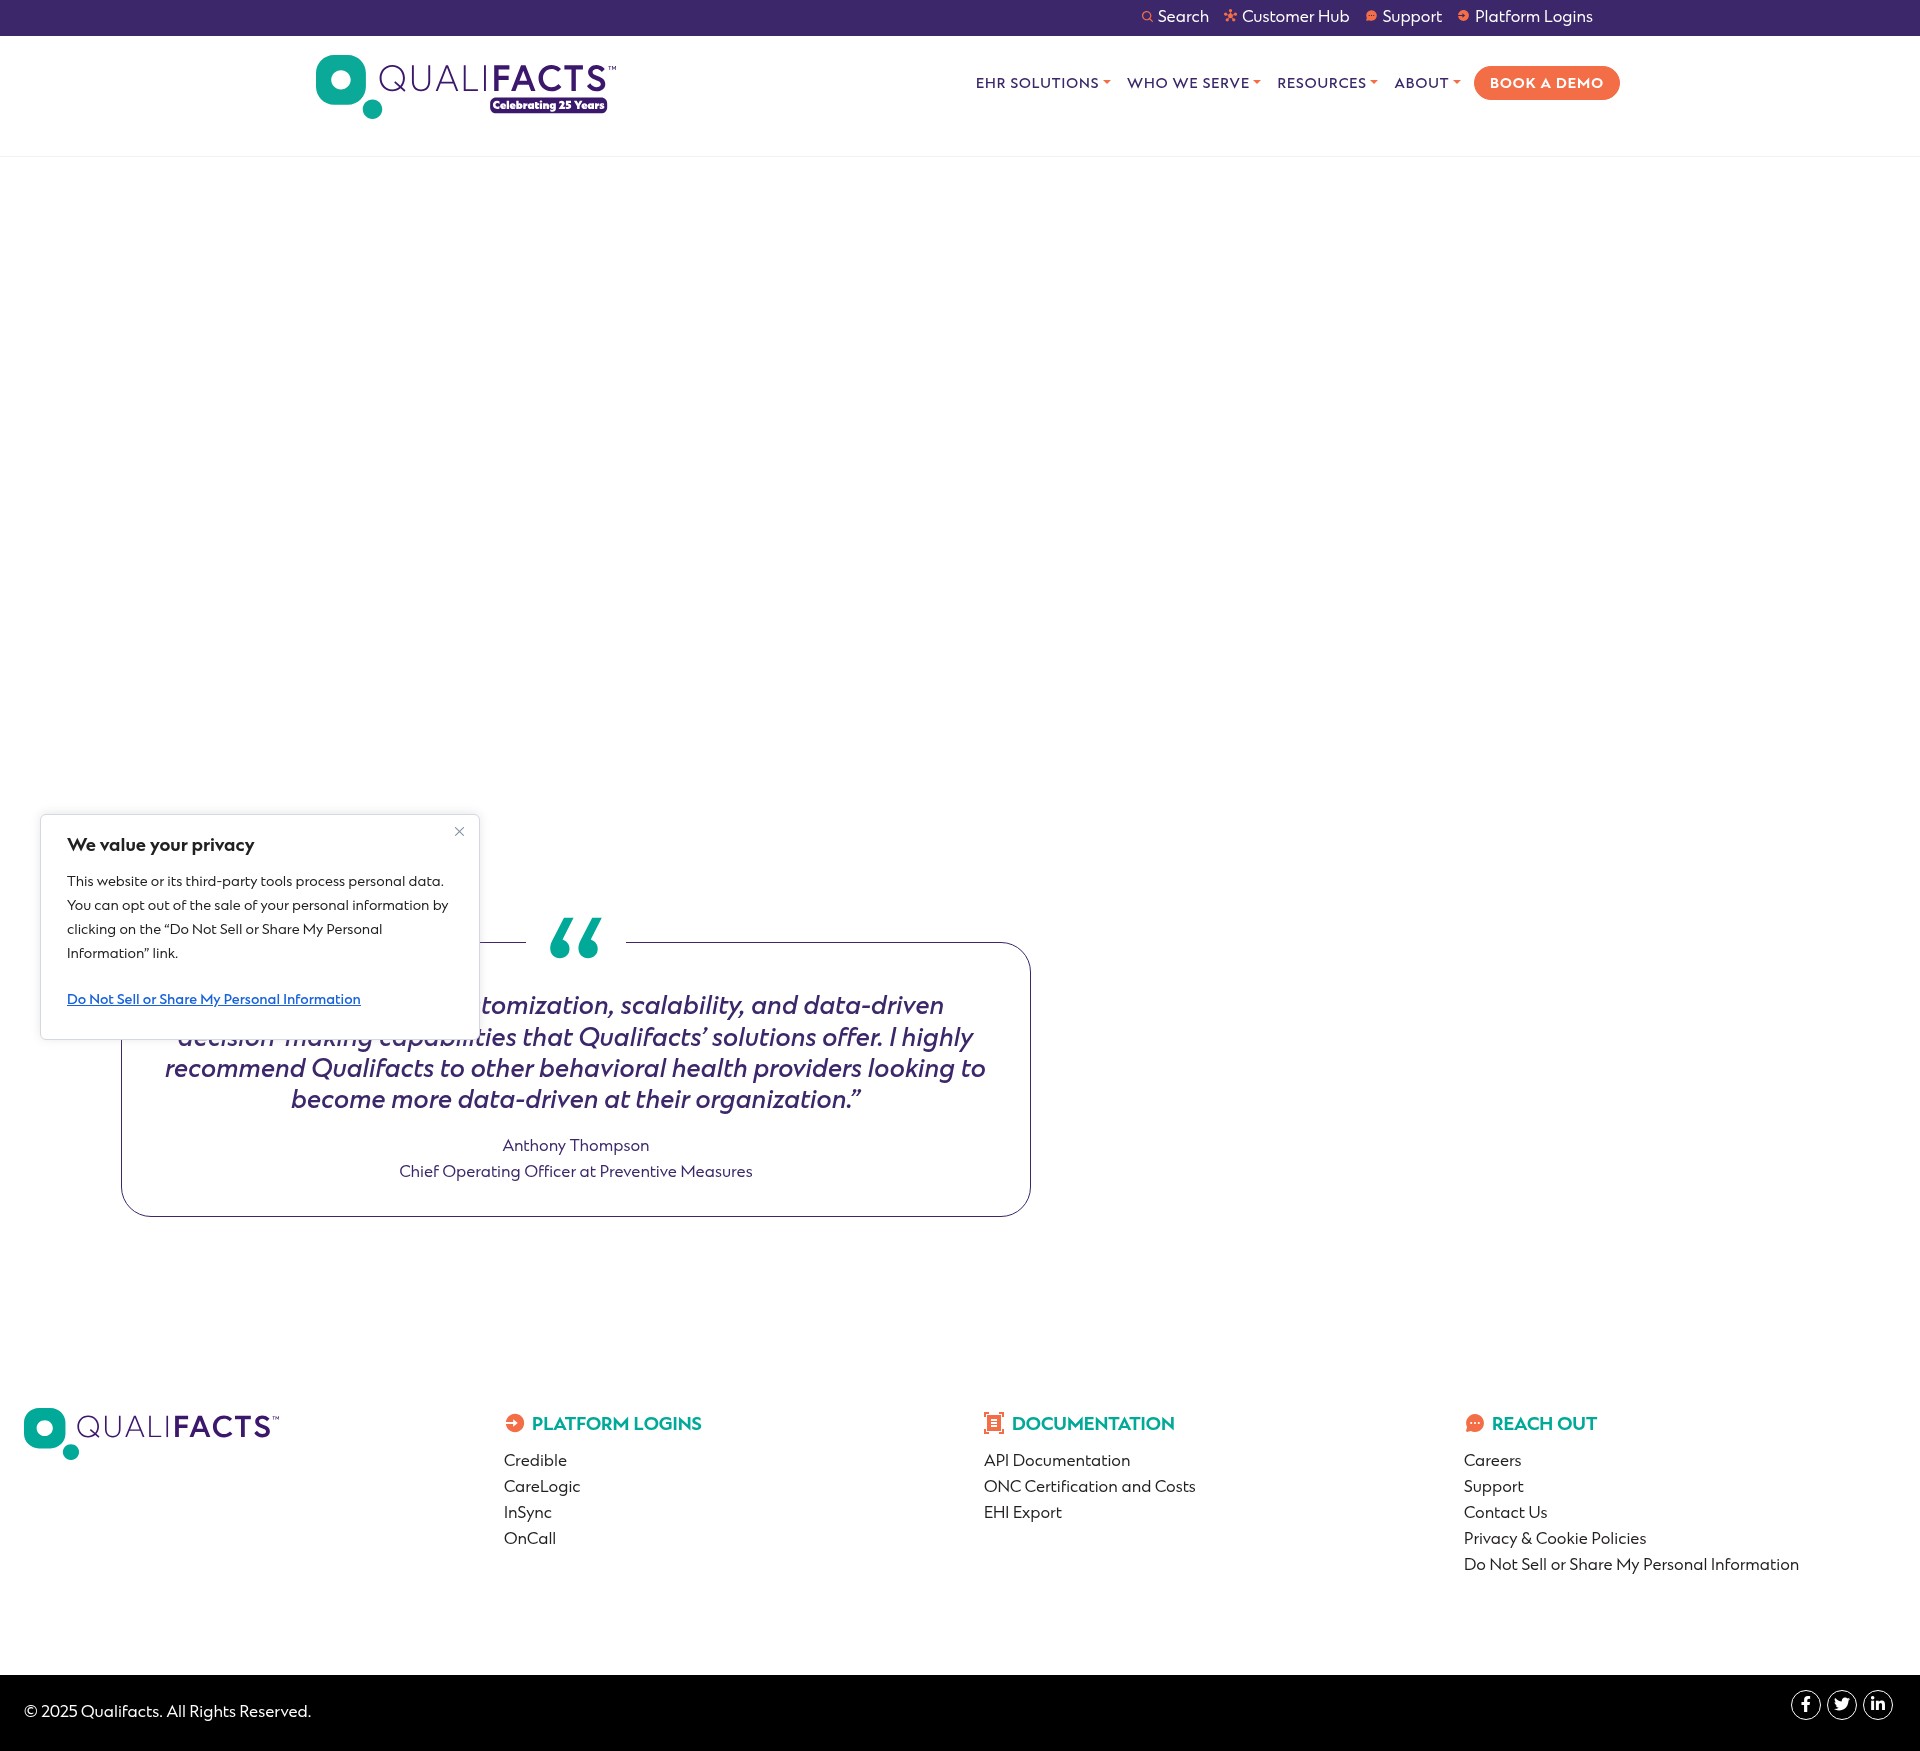The image size is (1920, 1751).
Task: Click the Qualifacts header logo
Action: [x=465, y=86]
